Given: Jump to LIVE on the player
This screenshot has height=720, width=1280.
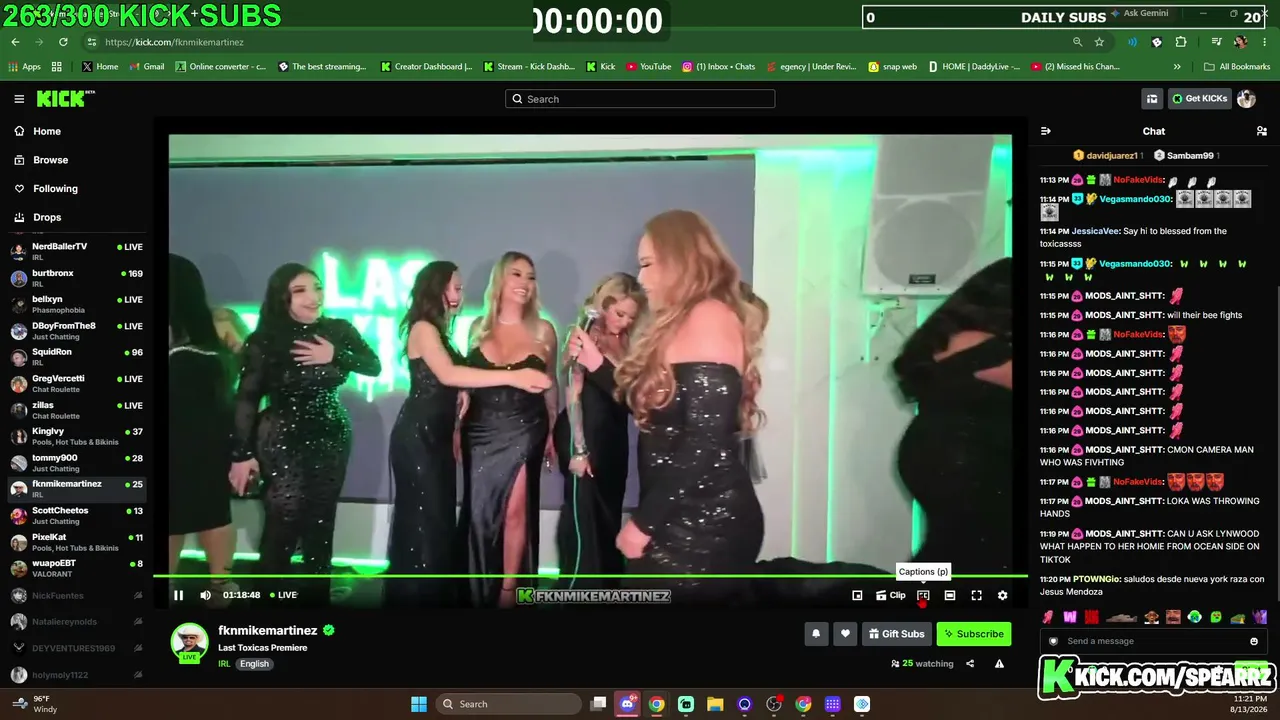Looking at the screenshot, I should coord(282,595).
